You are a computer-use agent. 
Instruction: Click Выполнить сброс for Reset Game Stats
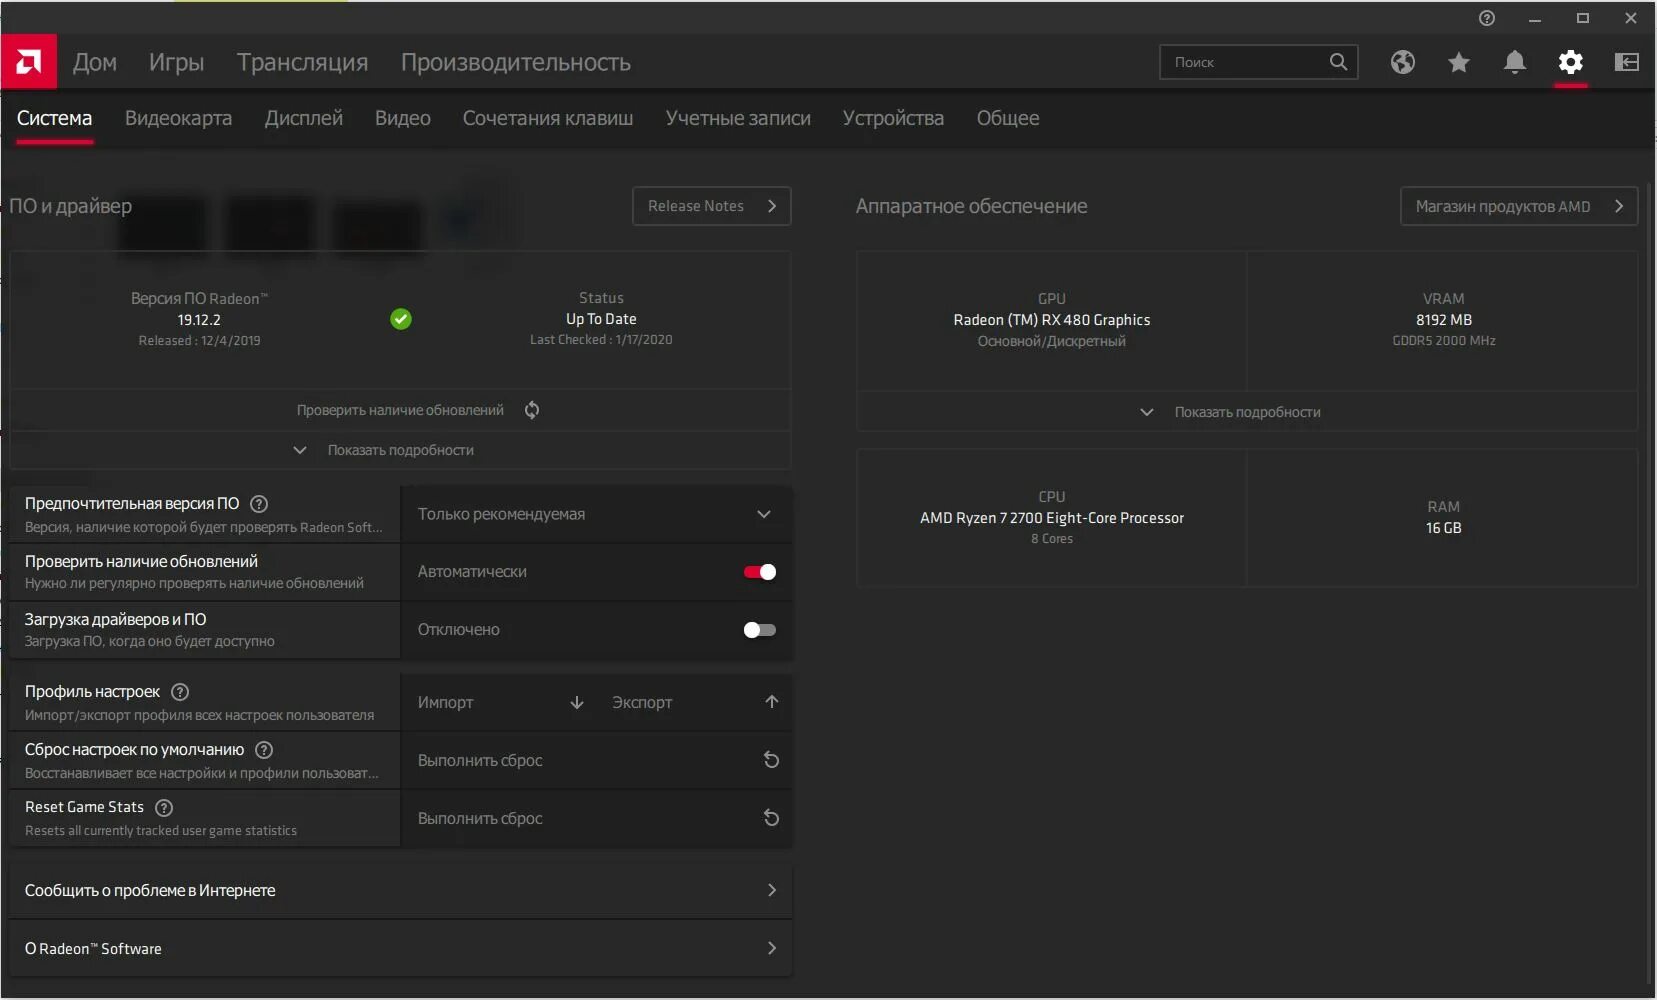pyautogui.click(x=596, y=818)
